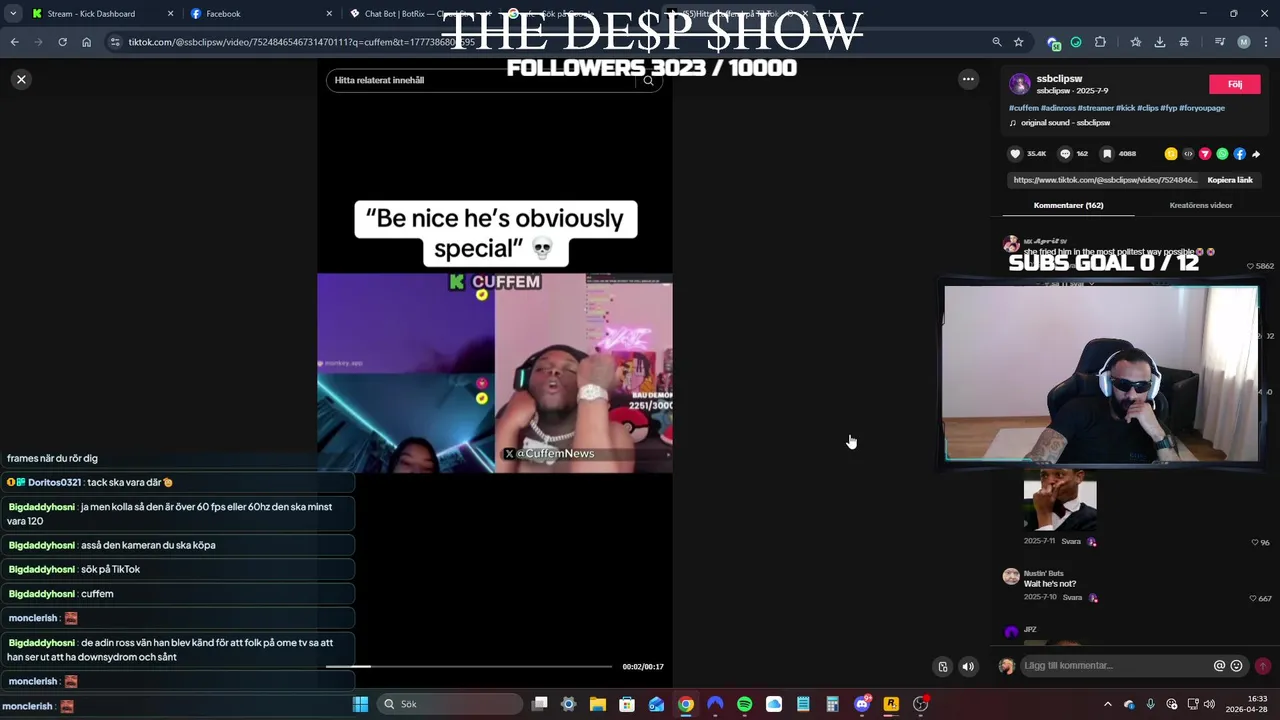Switch to 'Kreatörens videor' tab
This screenshot has height=720, width=1280.
coord(1201,205)
